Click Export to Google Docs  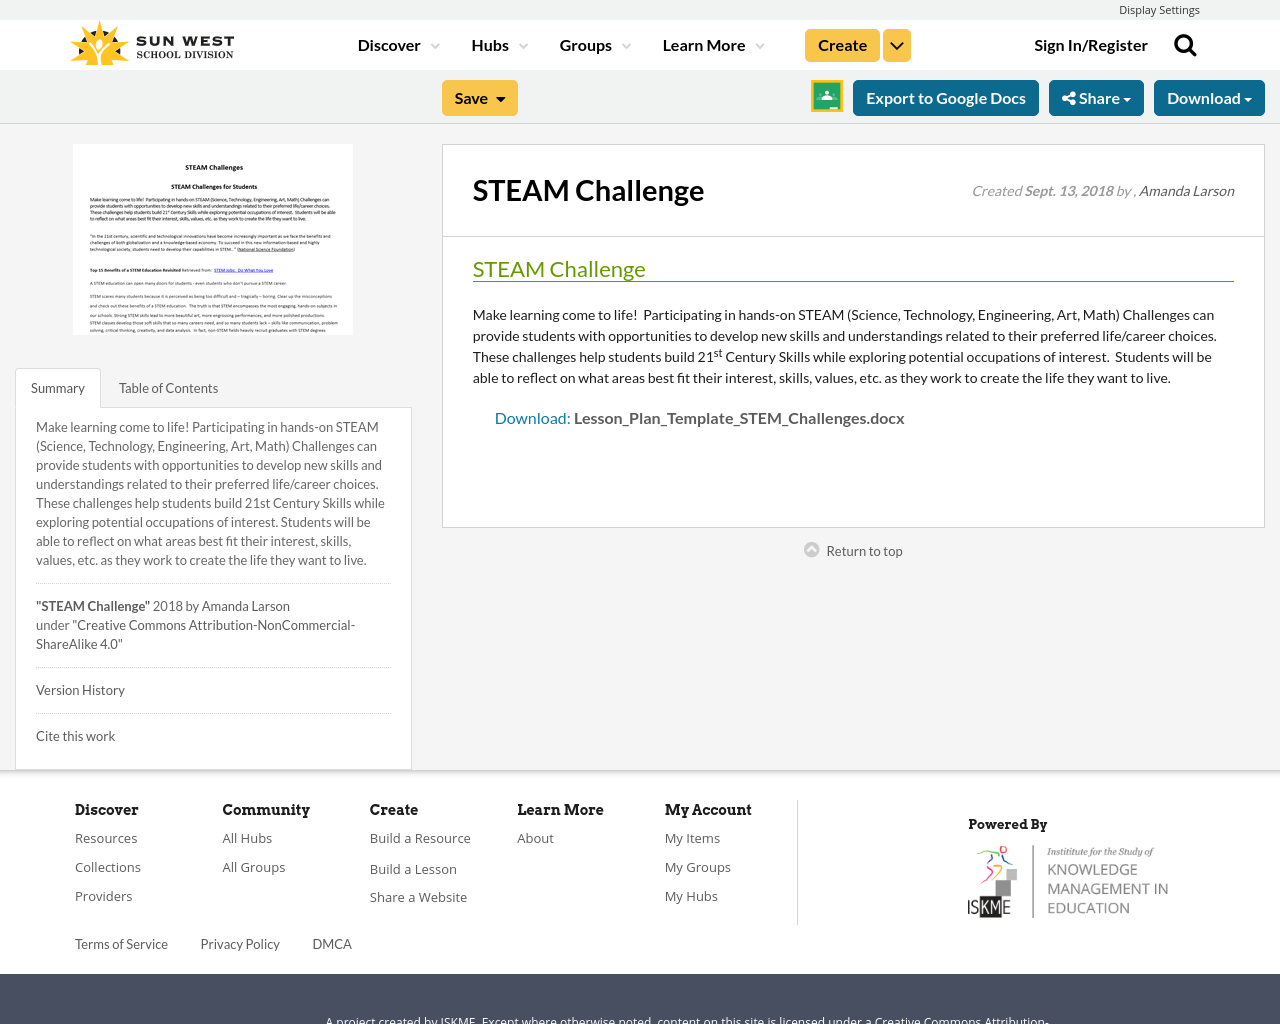[946, 96]
